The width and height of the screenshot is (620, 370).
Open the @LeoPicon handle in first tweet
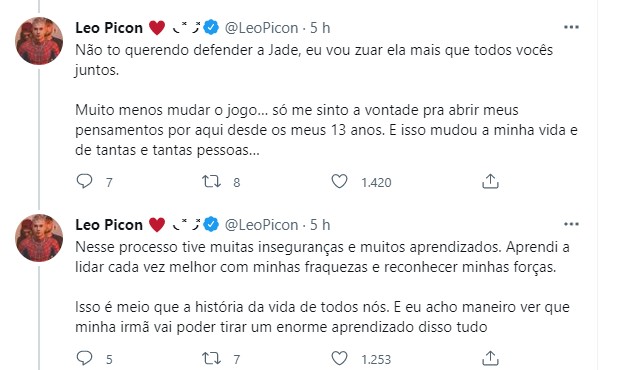coord(261,28)
